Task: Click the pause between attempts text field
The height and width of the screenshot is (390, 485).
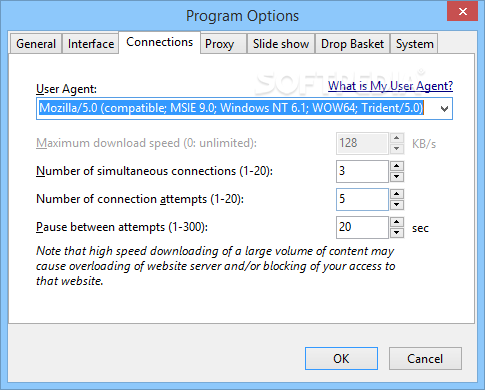Action: pyautogui.click(x=362, y=227)
